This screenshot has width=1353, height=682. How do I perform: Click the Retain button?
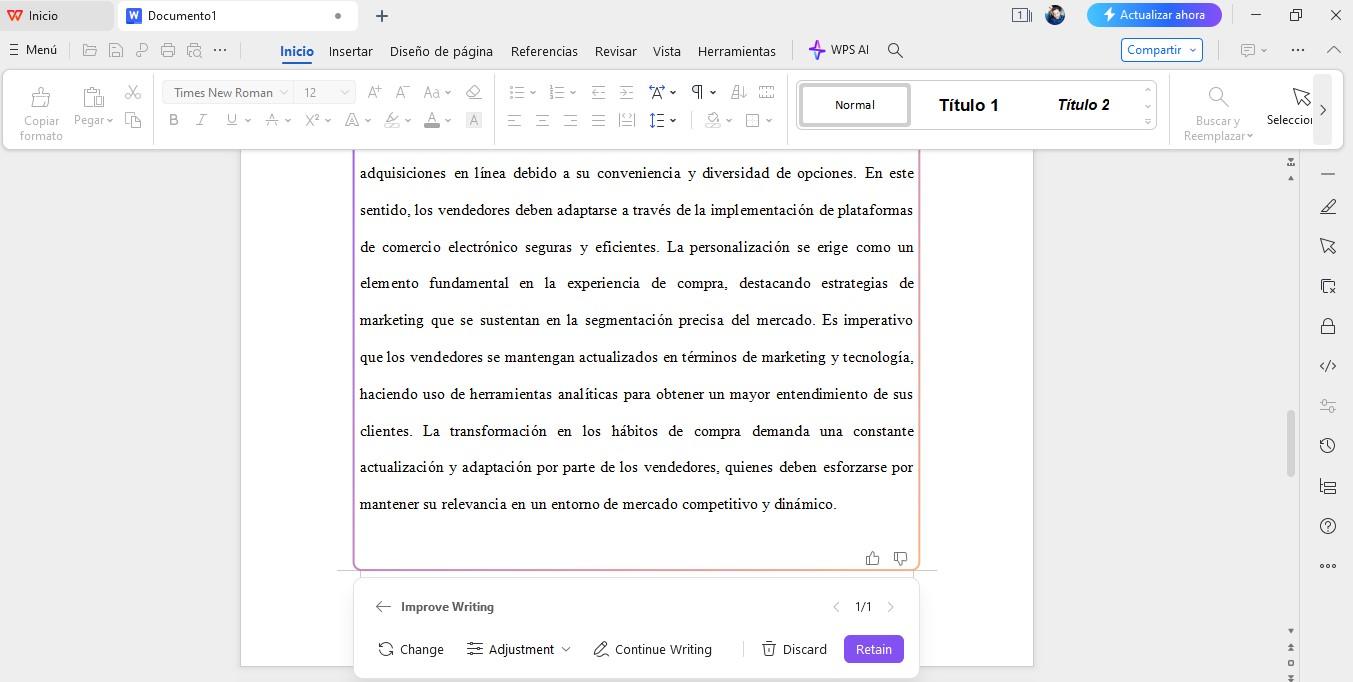tap(872, 649)
